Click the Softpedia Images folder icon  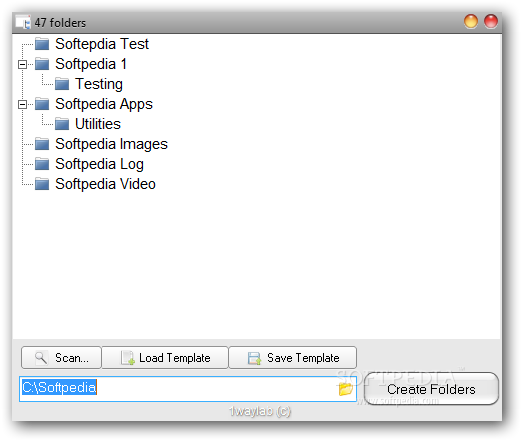[x=42, y=144]
